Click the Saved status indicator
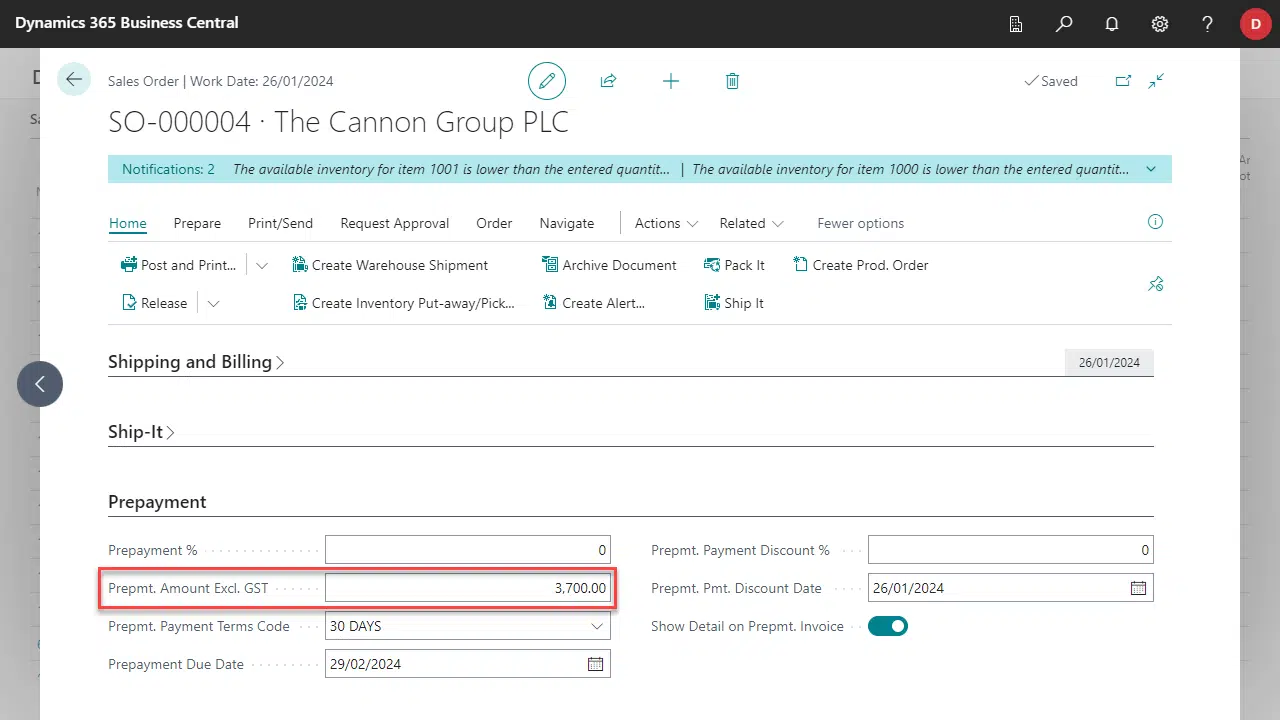 tap(1051, 81)
